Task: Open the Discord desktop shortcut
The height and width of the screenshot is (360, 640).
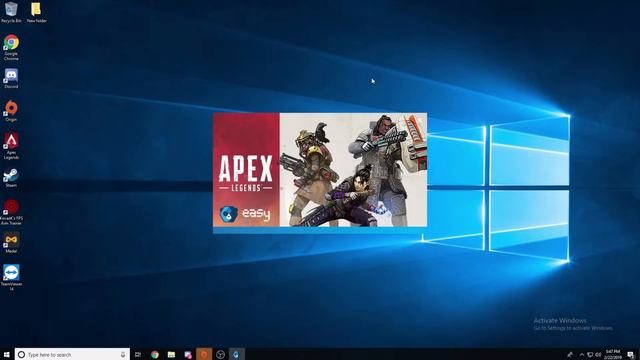Action: (x=11, y=78)
